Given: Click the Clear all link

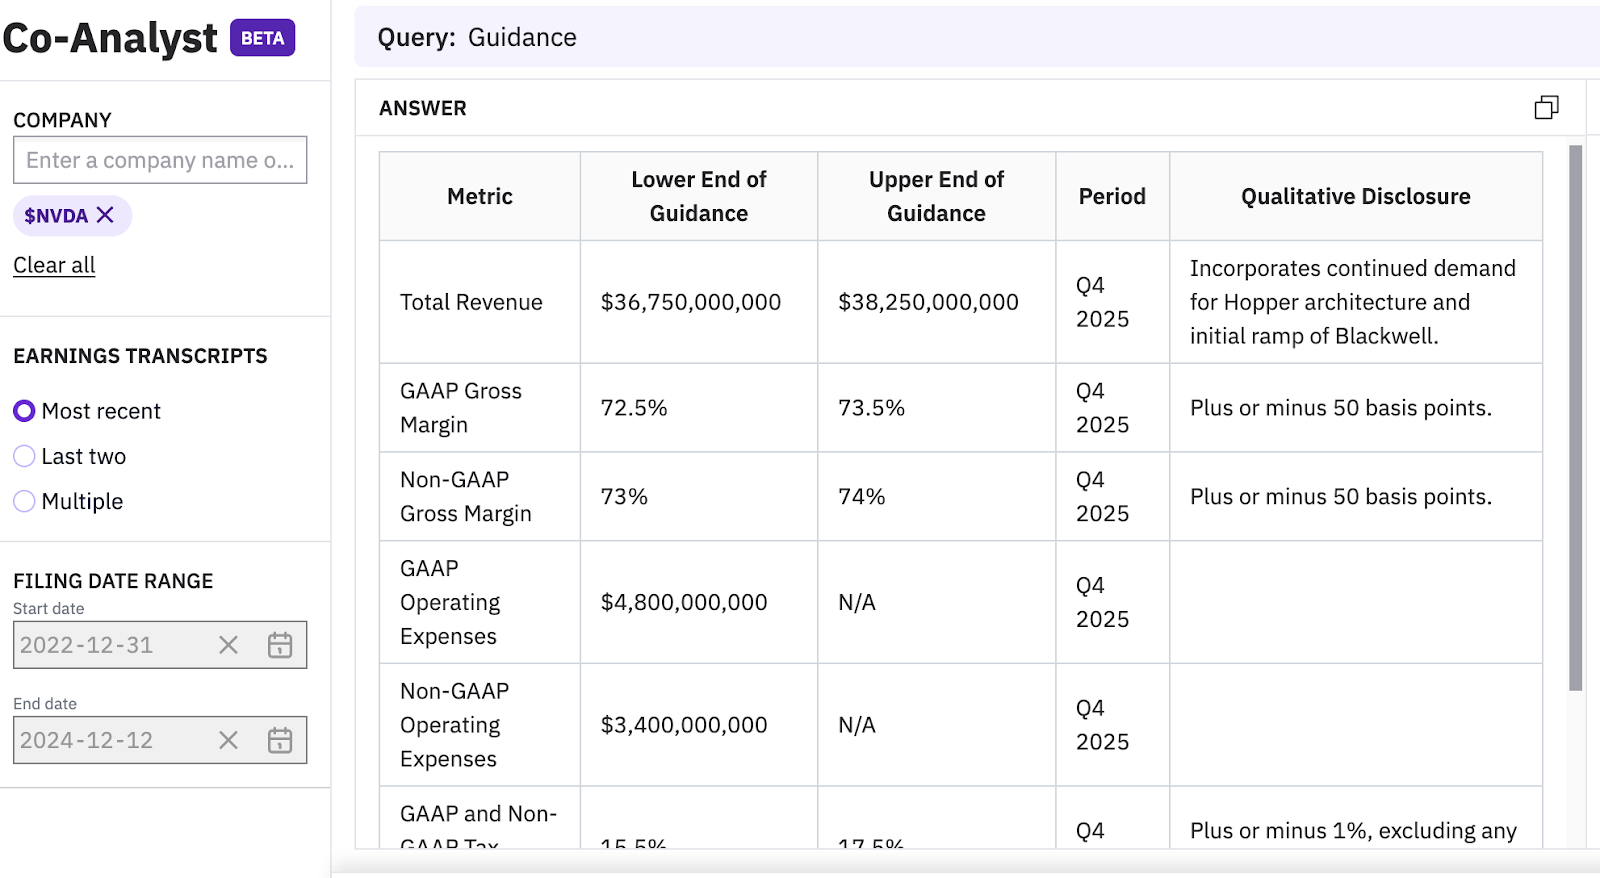Looking at the screenshot, I should click(x=54, y=265).
